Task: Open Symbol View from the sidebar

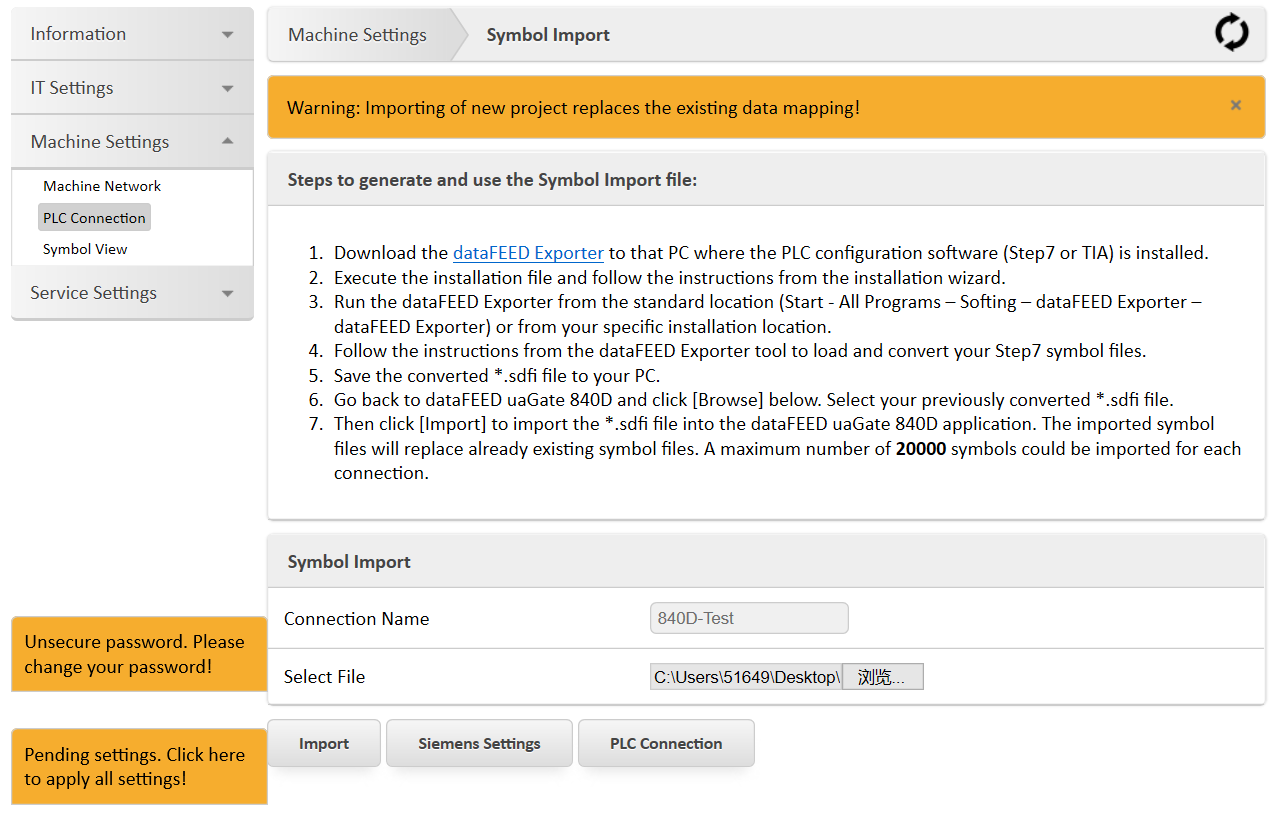Action: click(85, 249)
